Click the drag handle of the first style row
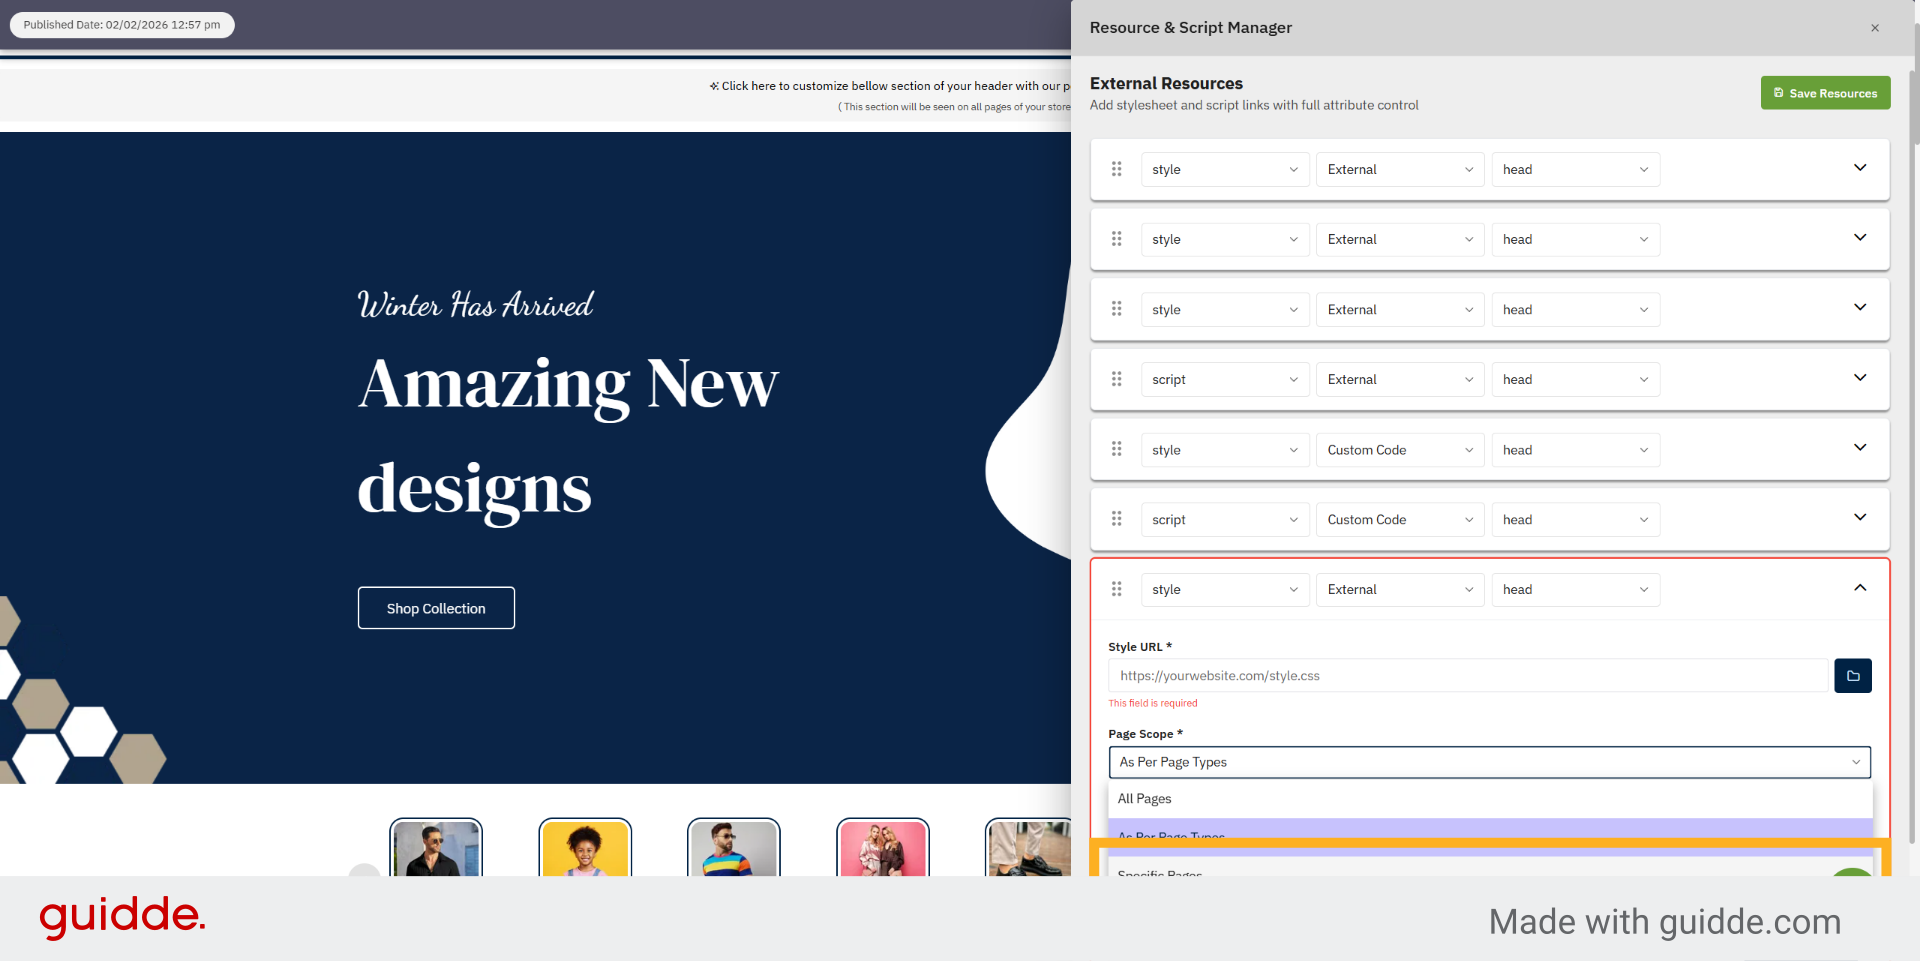The width and height of the screenshot is (1920, 961). pos(1116,169)
